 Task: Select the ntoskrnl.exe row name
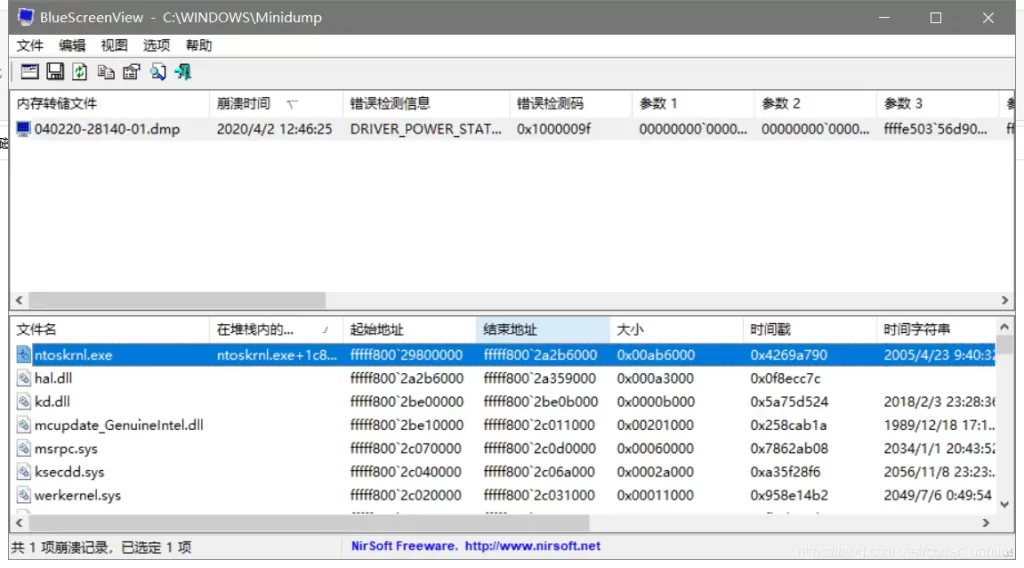click(73, 355)
